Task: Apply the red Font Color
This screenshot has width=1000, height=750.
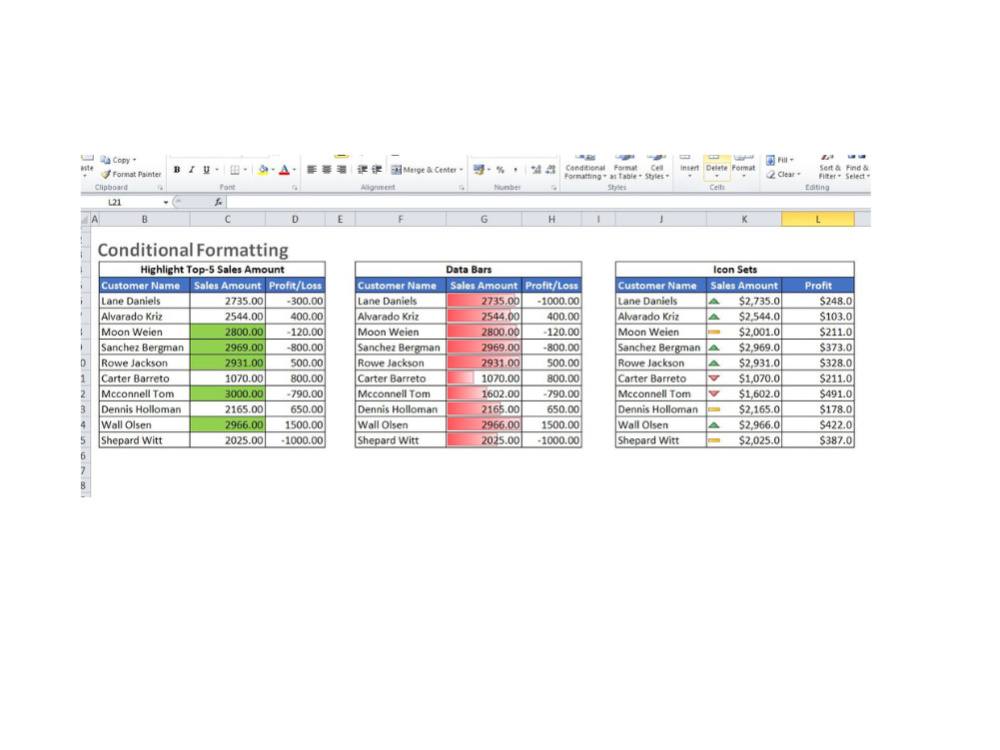Action: [x=284, y=170]
